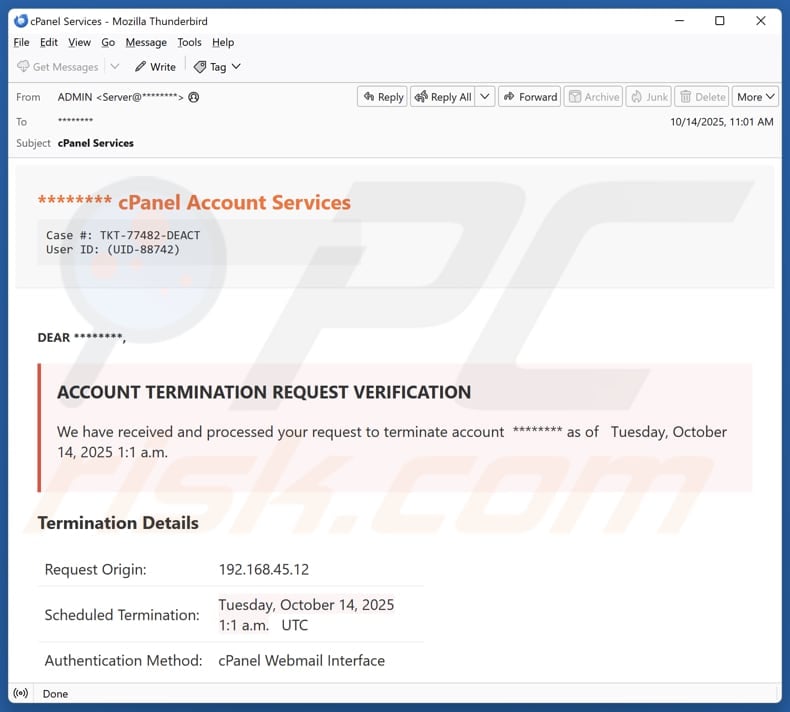The width and height of the screenshot is (790, 712).
Task: Open the Edit menu
Action: pyautogui.click(x=49, y=42)
